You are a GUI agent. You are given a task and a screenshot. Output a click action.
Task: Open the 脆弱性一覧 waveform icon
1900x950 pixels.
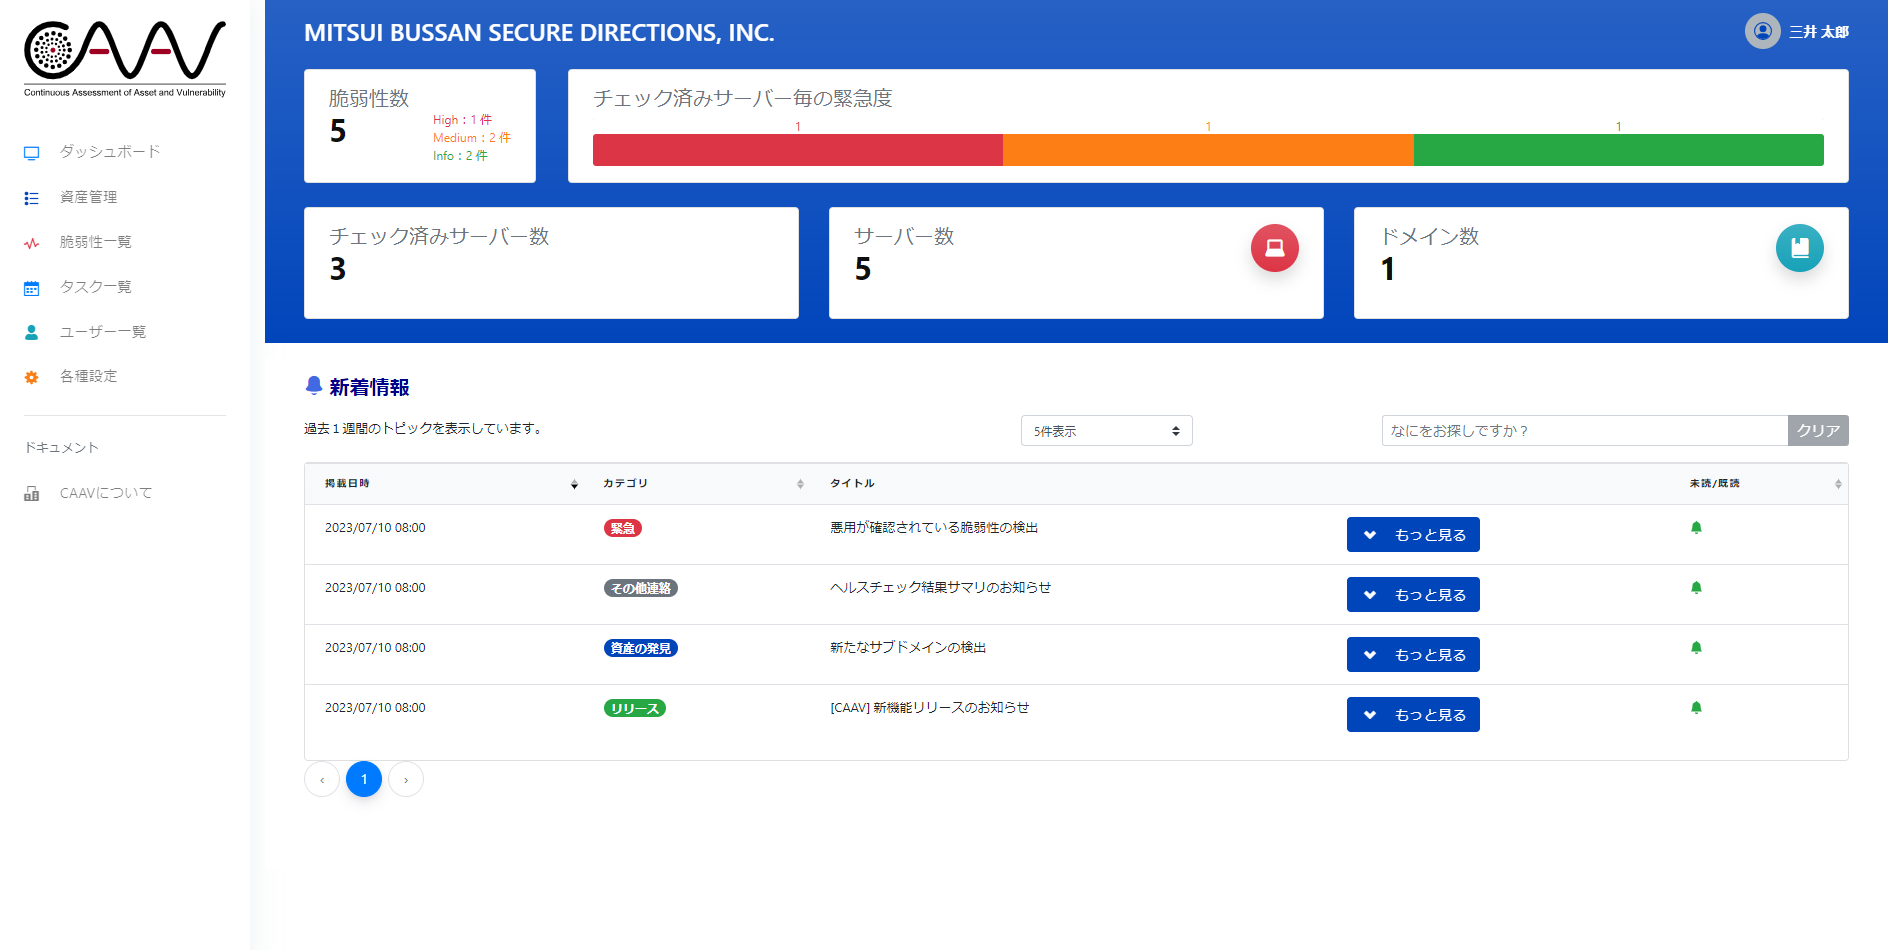point(31,242)
